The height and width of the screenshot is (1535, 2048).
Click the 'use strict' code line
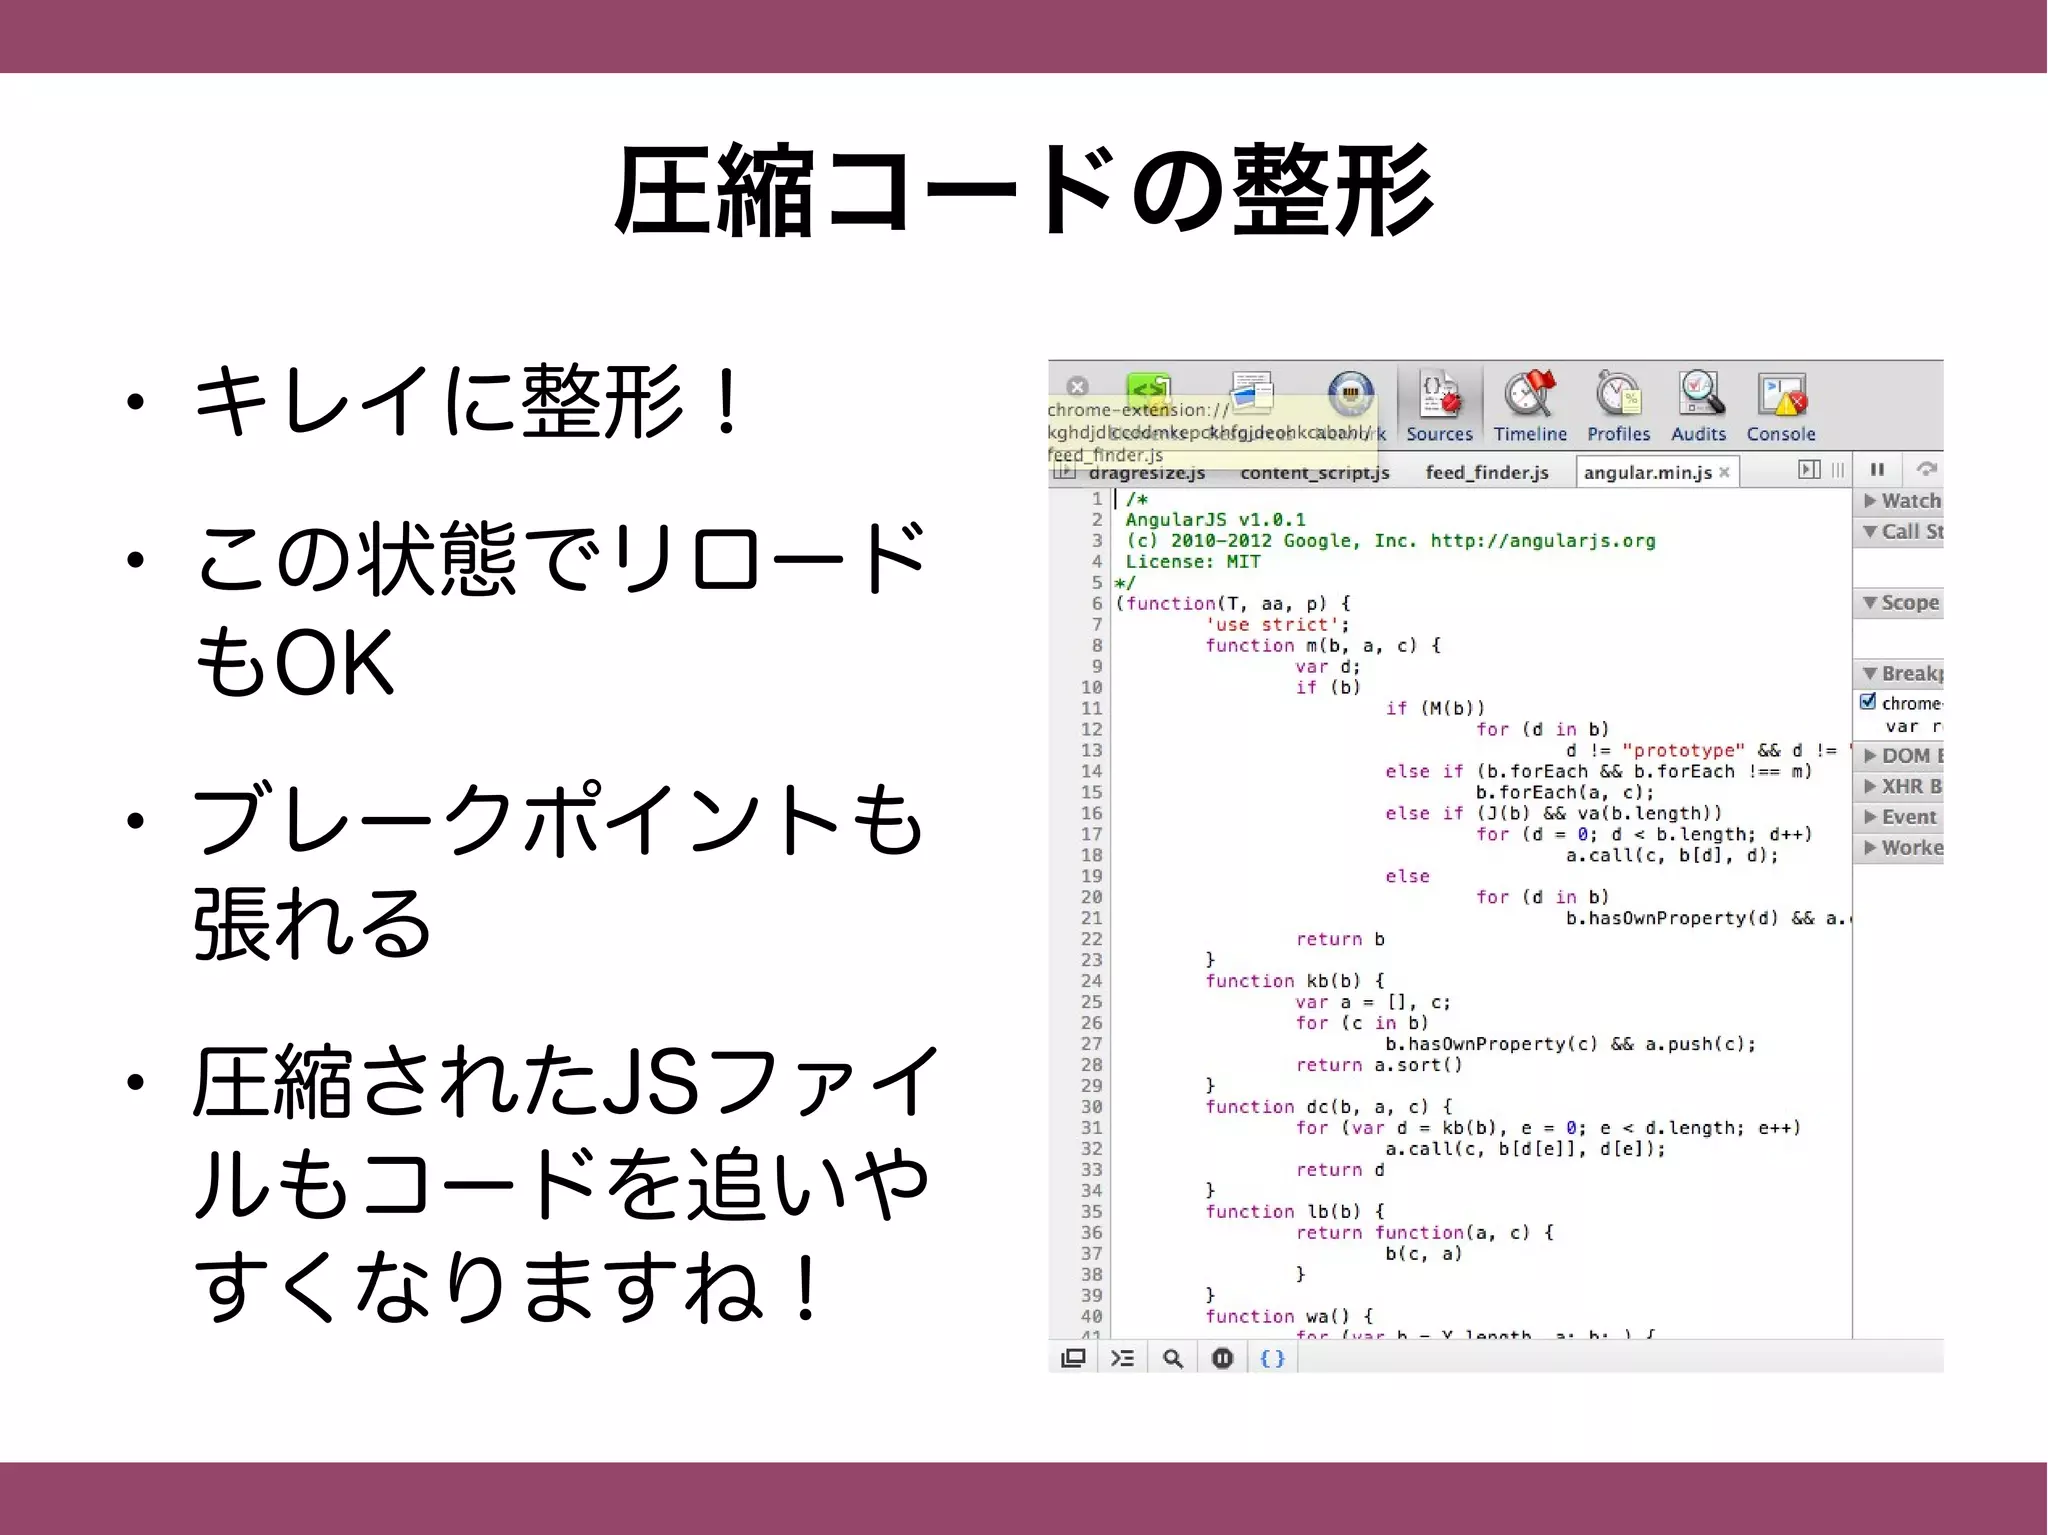(x=1277, y=624)
